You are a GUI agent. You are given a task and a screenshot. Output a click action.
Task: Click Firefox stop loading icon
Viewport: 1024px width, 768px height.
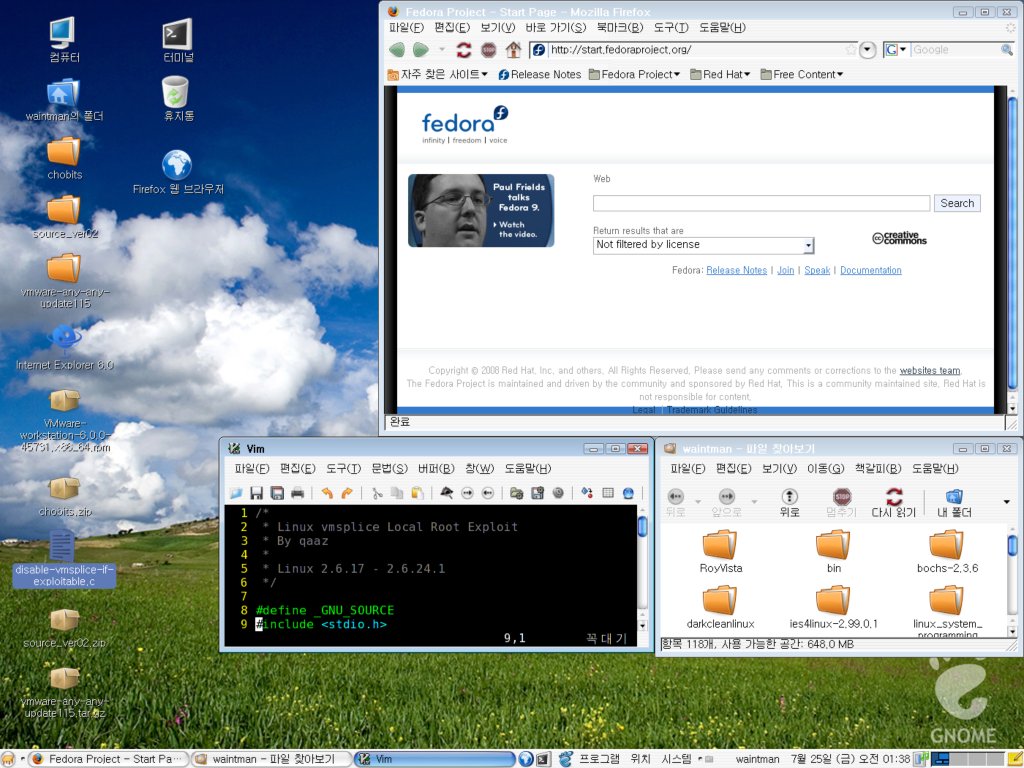tap(488, 50)
